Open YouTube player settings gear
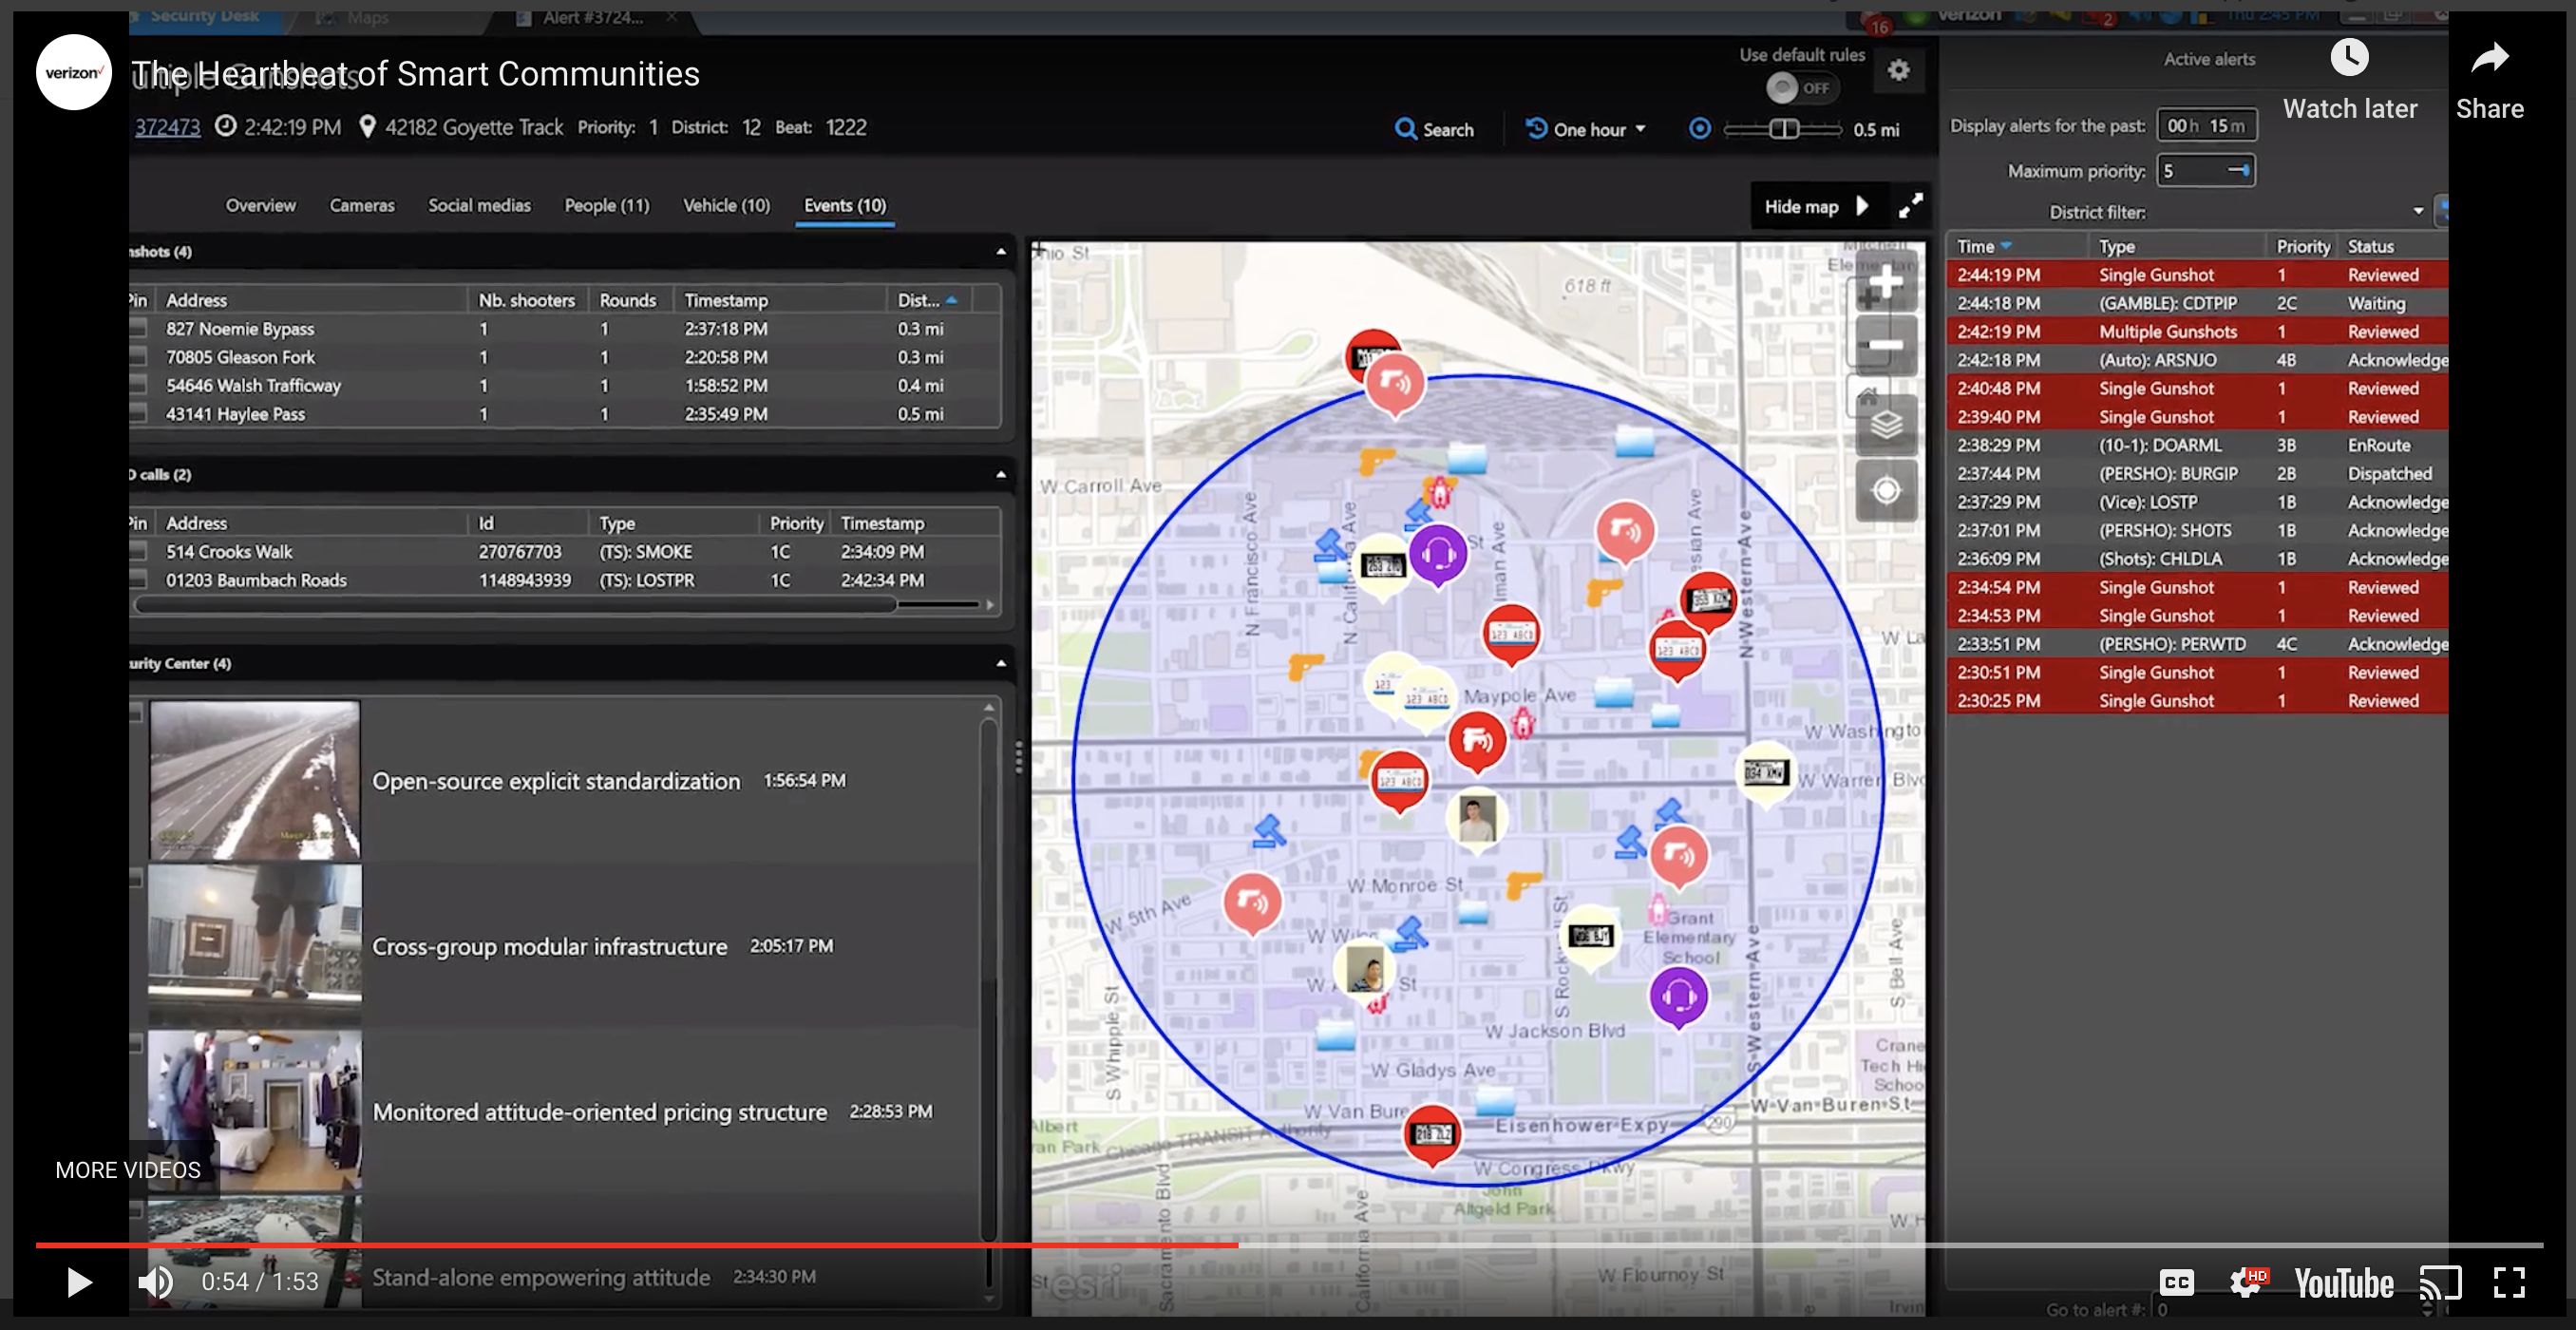 tap(2246, 1282)
